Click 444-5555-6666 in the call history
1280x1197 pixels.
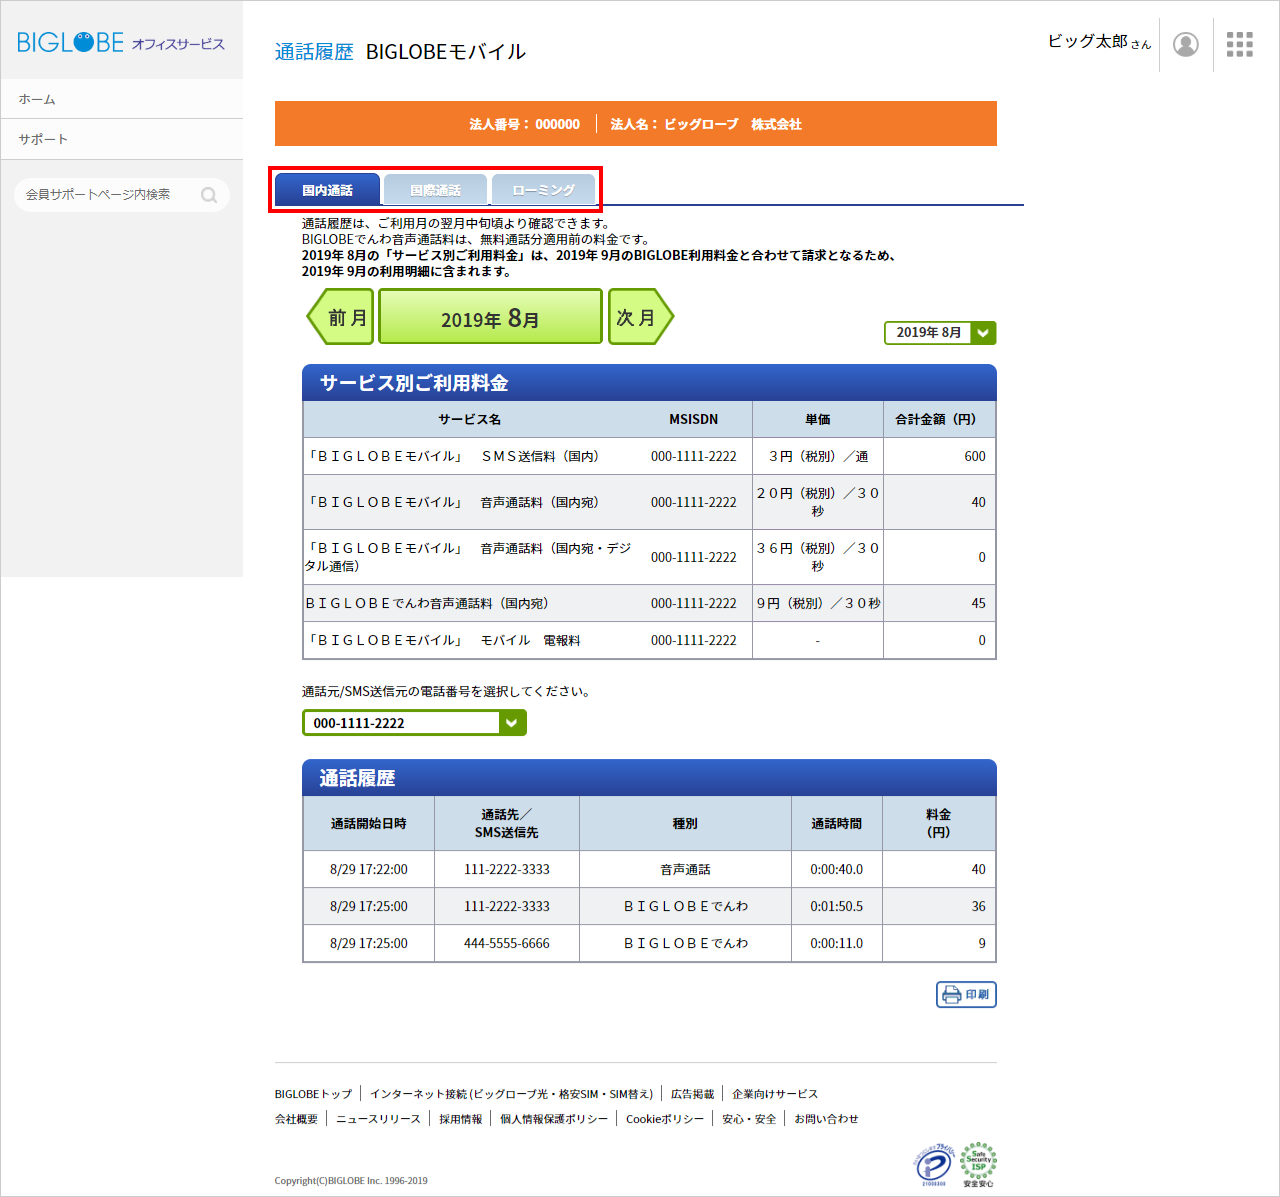tap(507, 944)
